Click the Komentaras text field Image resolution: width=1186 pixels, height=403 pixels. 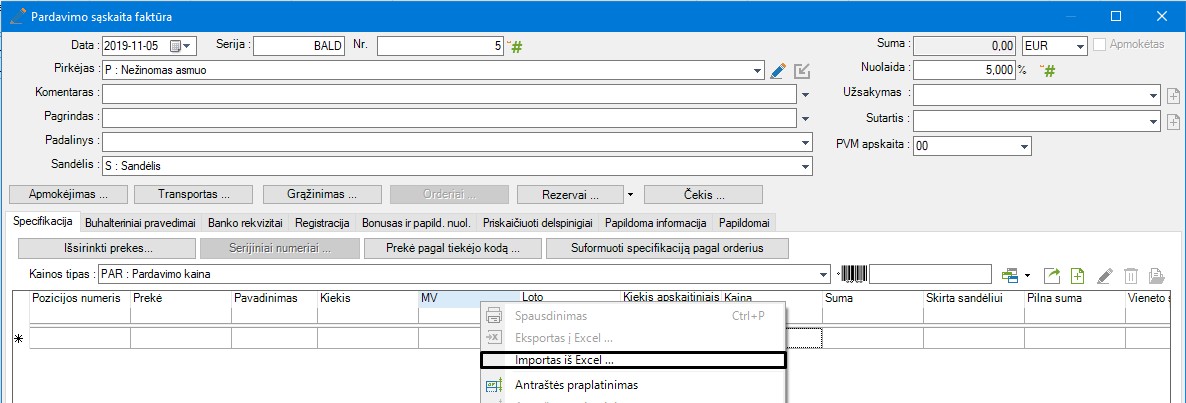tap(450, 95)
